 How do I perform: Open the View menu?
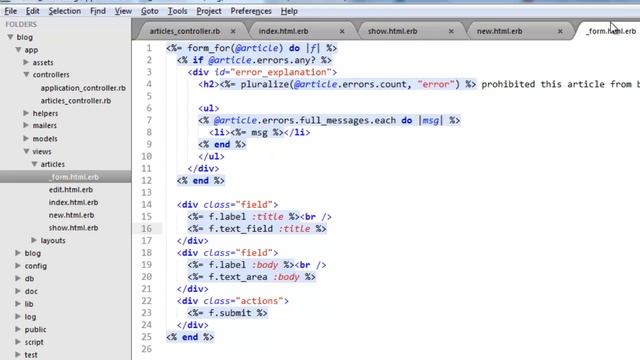click(x=123, y=11)
